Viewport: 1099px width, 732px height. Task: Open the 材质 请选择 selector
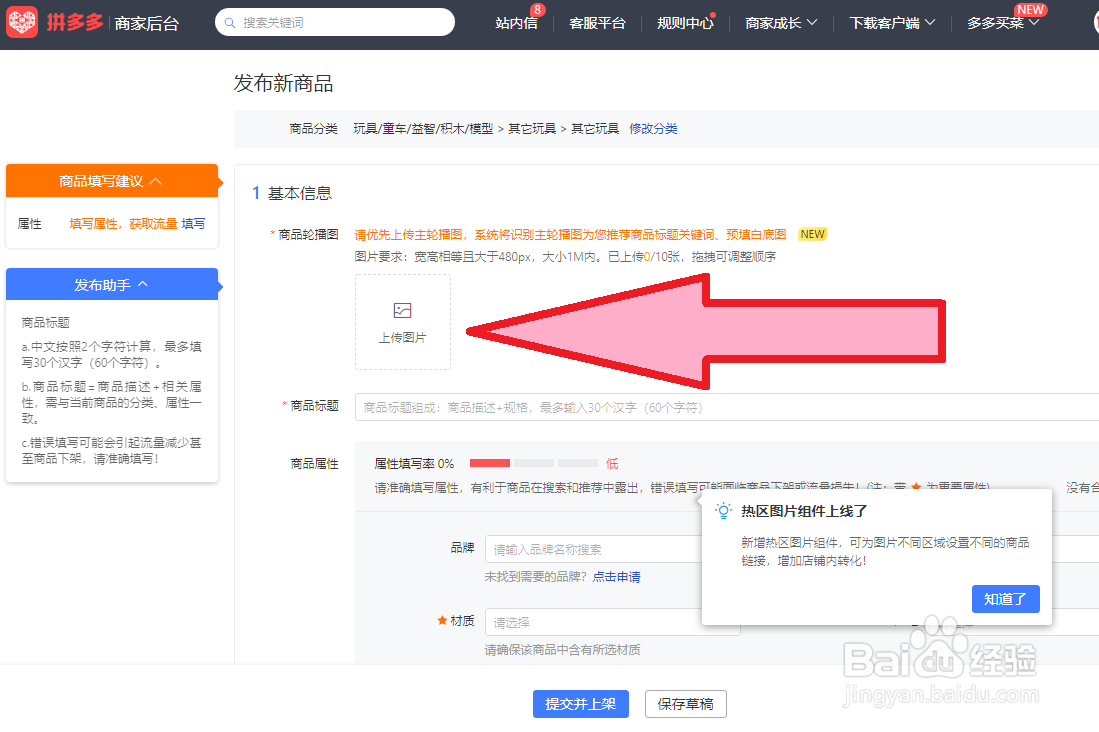(612, 620)
